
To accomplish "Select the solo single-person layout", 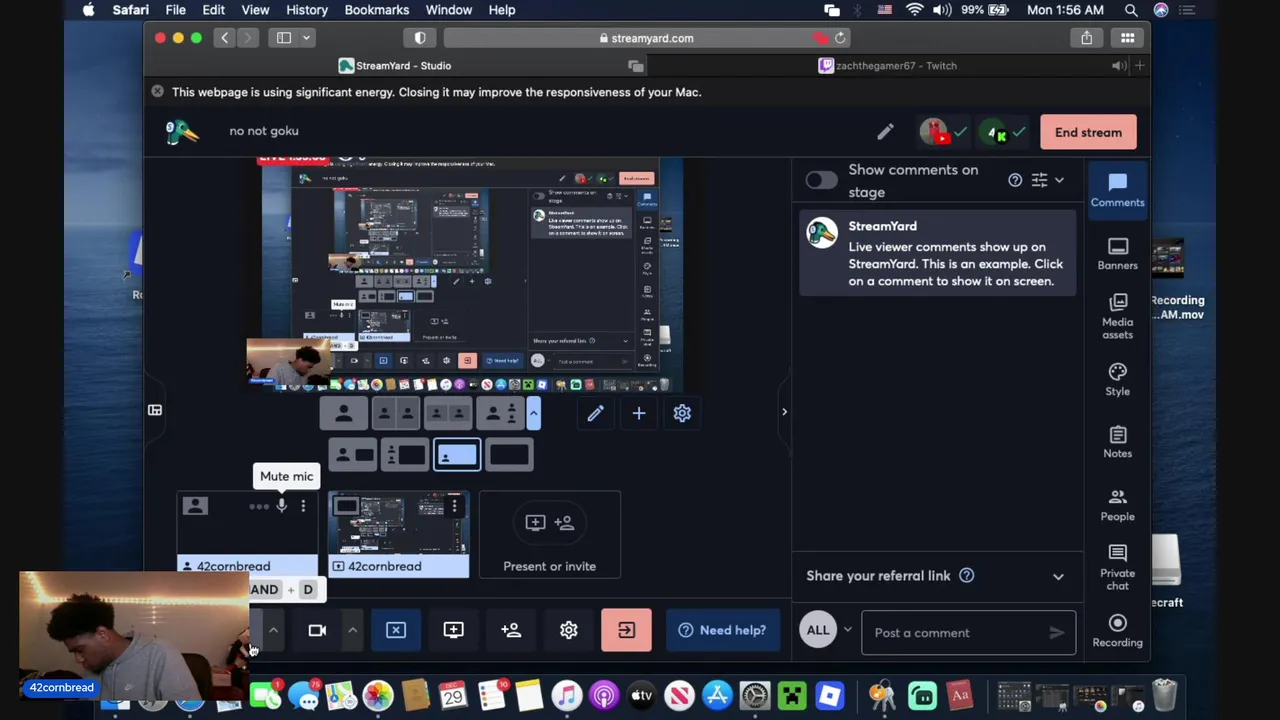I will pyautogui.click(x=343, y=413).
